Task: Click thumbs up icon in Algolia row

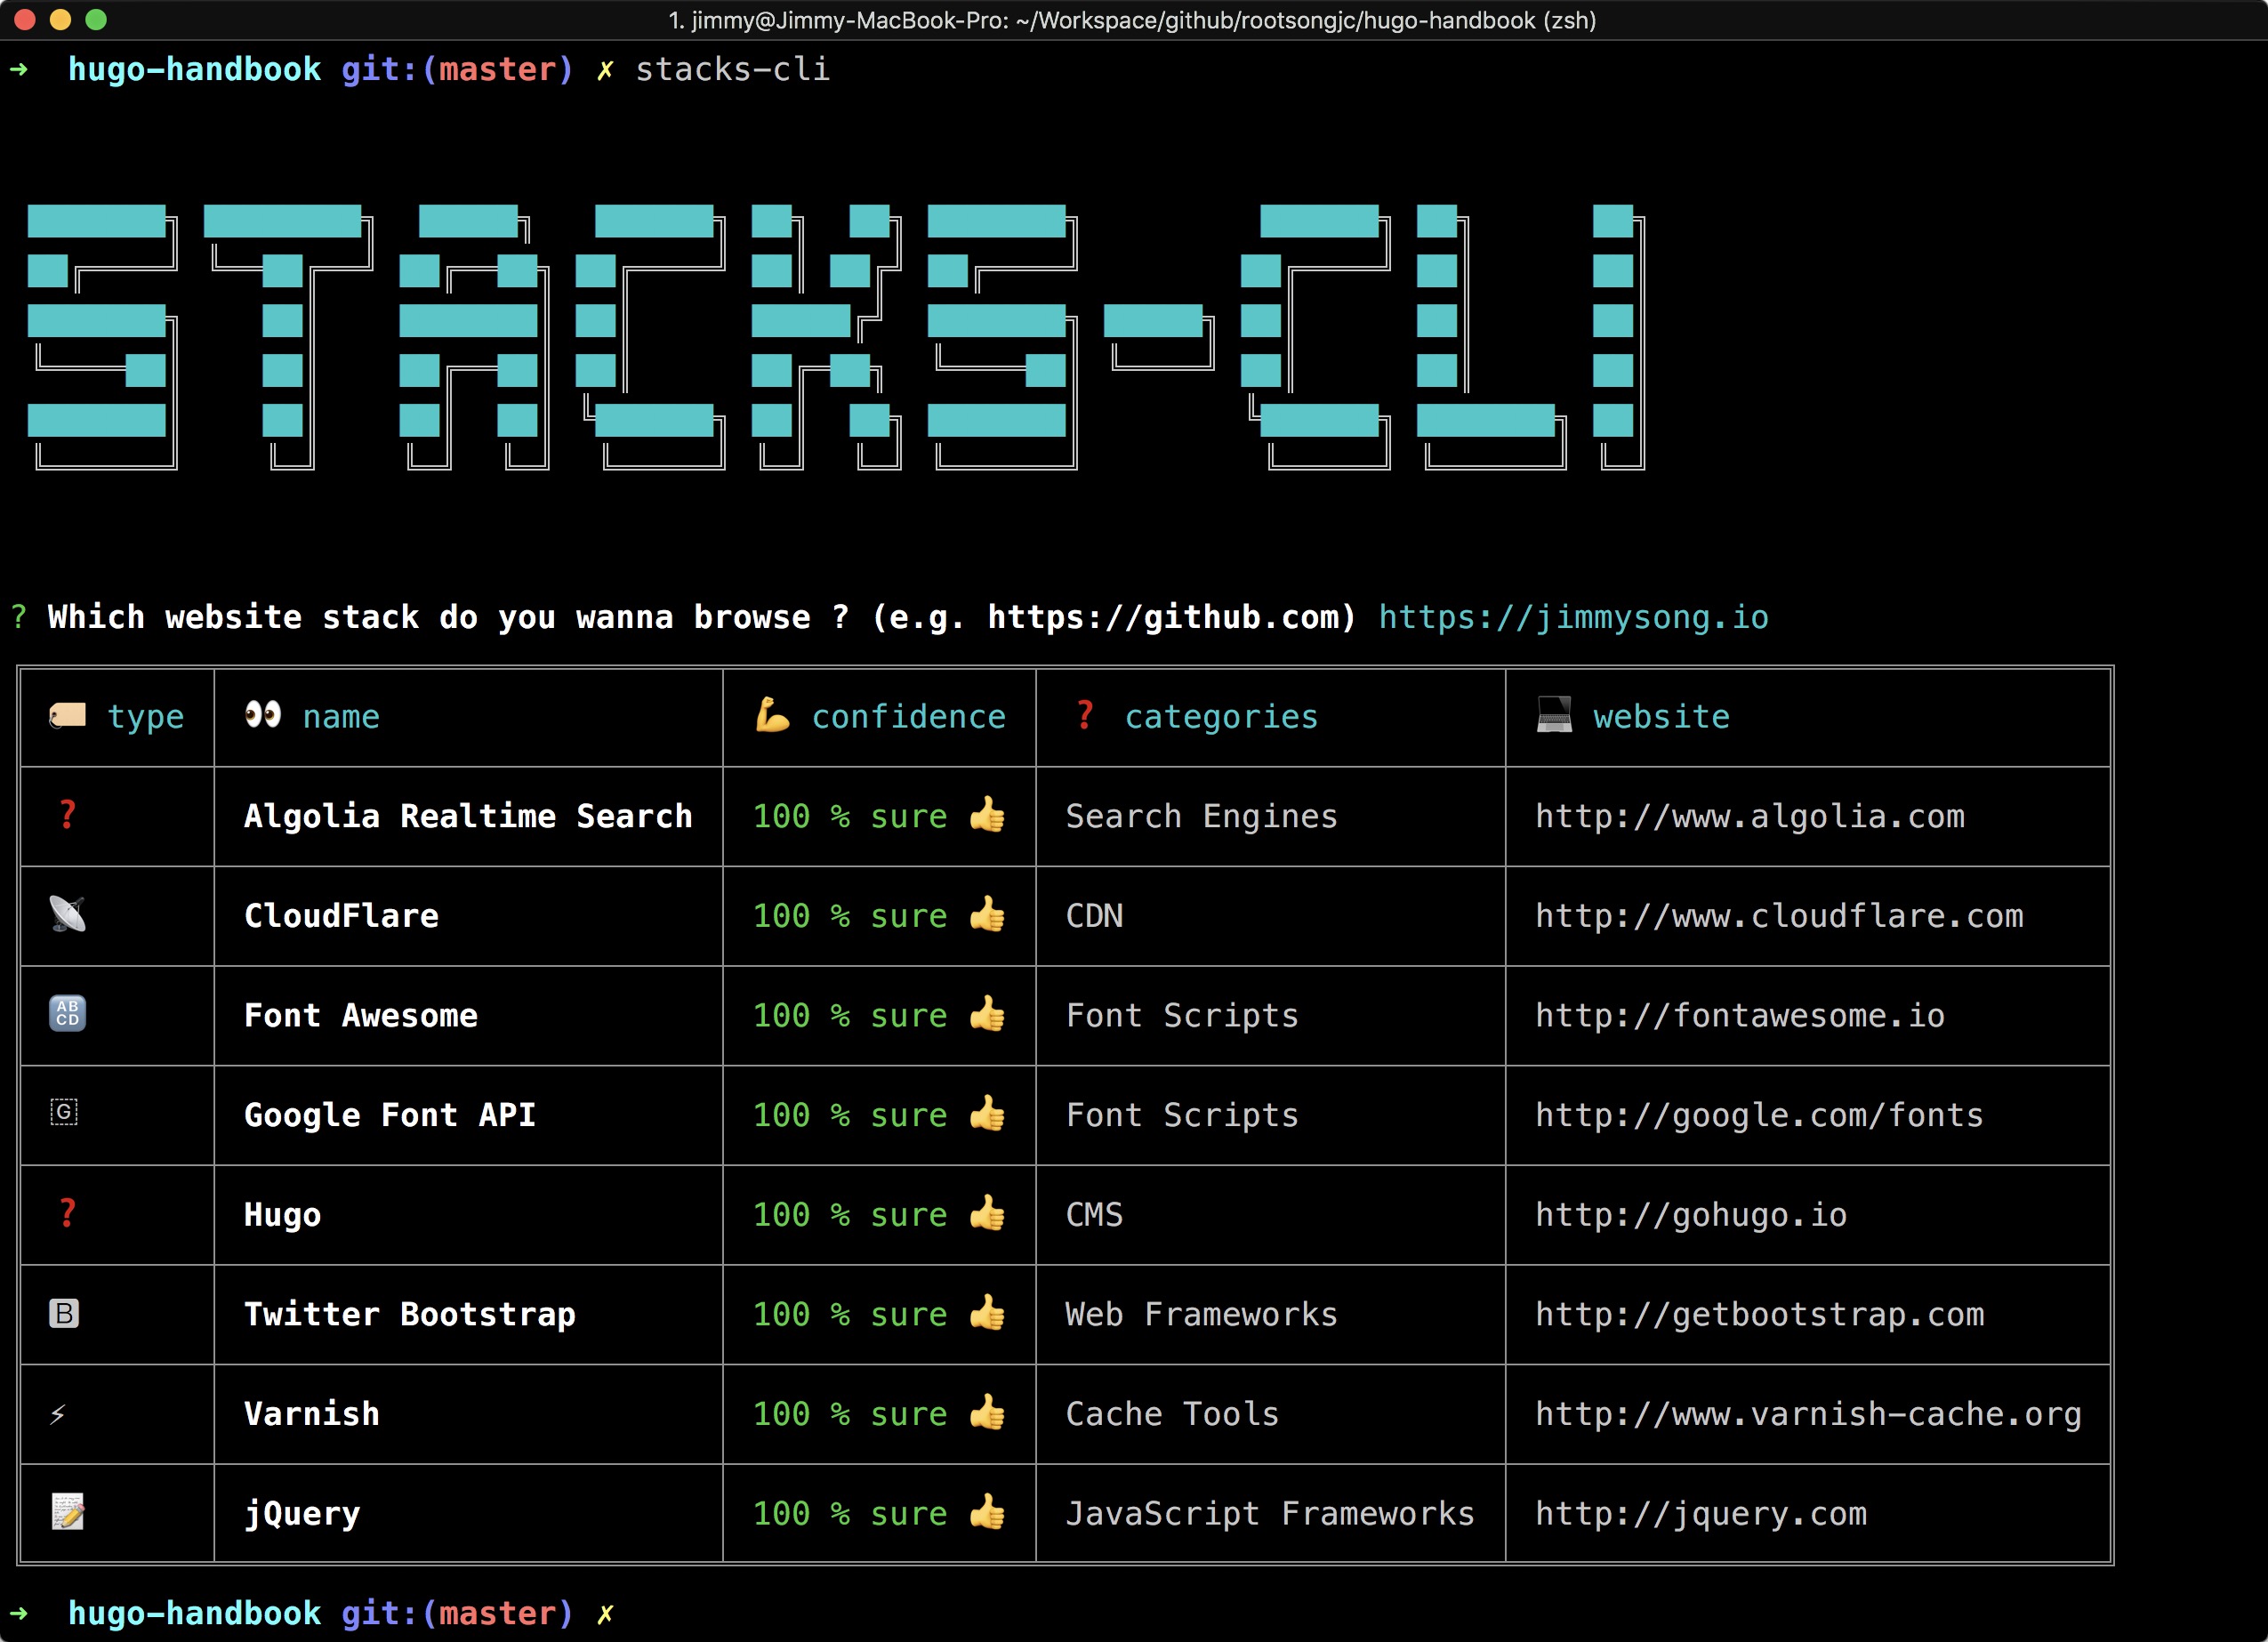Action: (x=987, y=814)
